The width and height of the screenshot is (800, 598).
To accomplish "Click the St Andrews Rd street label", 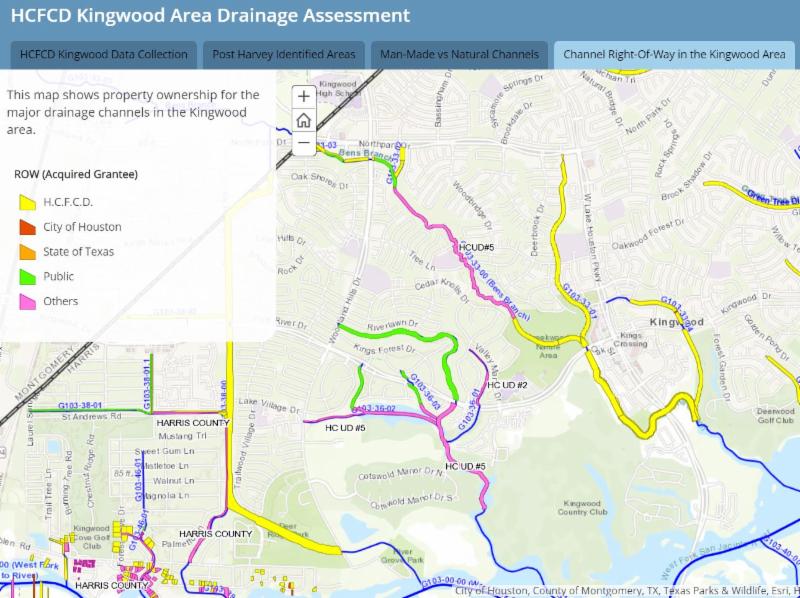I will (92, 416).
